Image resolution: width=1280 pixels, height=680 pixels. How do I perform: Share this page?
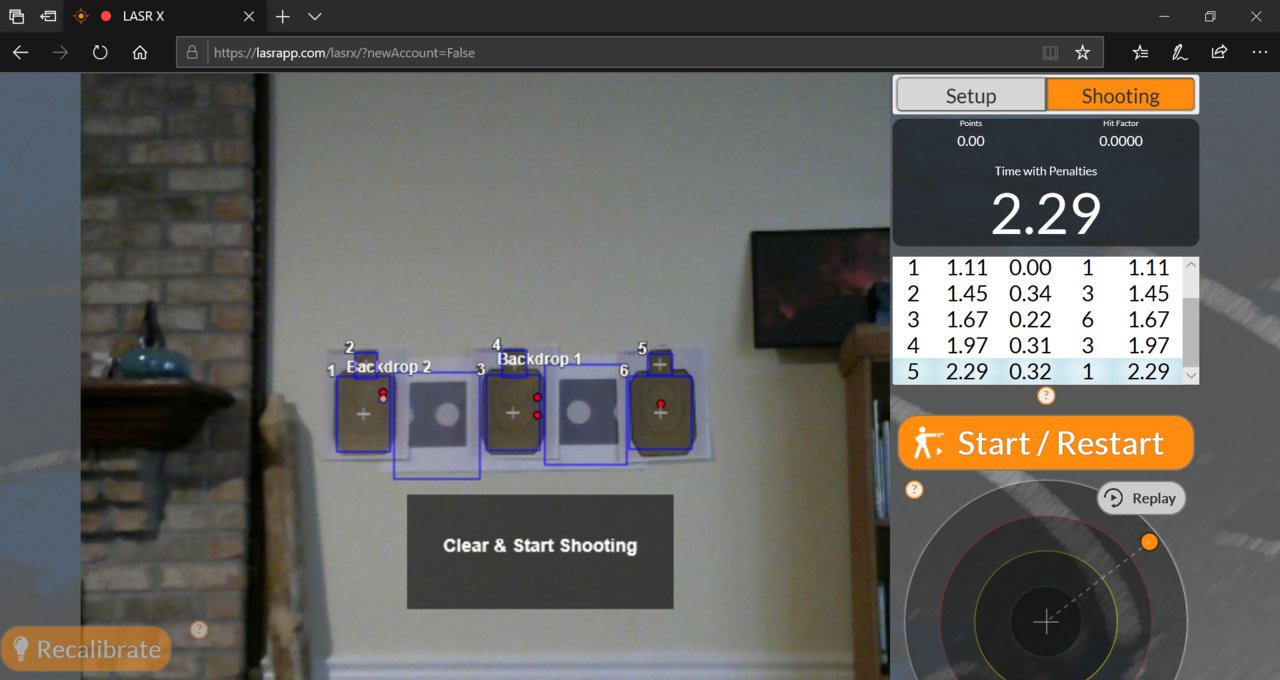pyautogui.click(x=1219, y=52)
